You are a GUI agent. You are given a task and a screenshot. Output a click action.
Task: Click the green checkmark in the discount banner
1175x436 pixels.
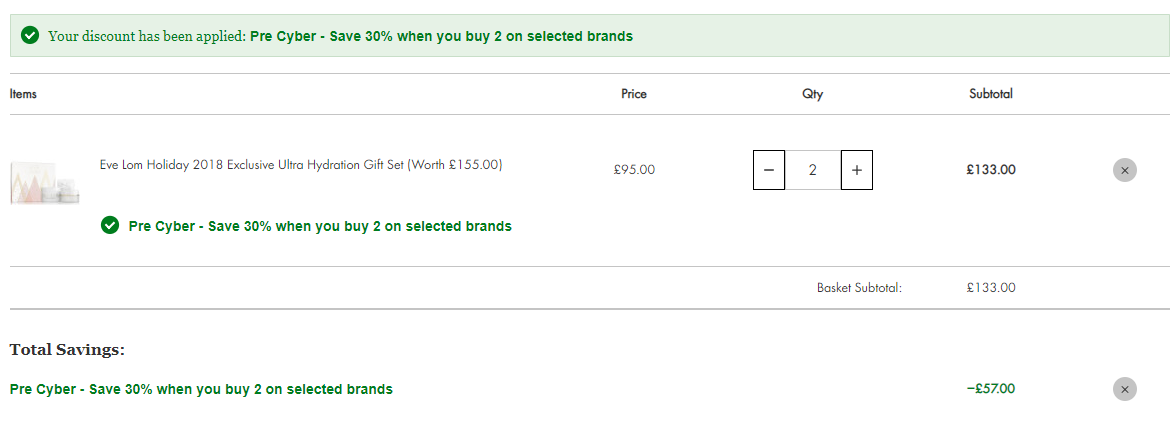(30, 35)
